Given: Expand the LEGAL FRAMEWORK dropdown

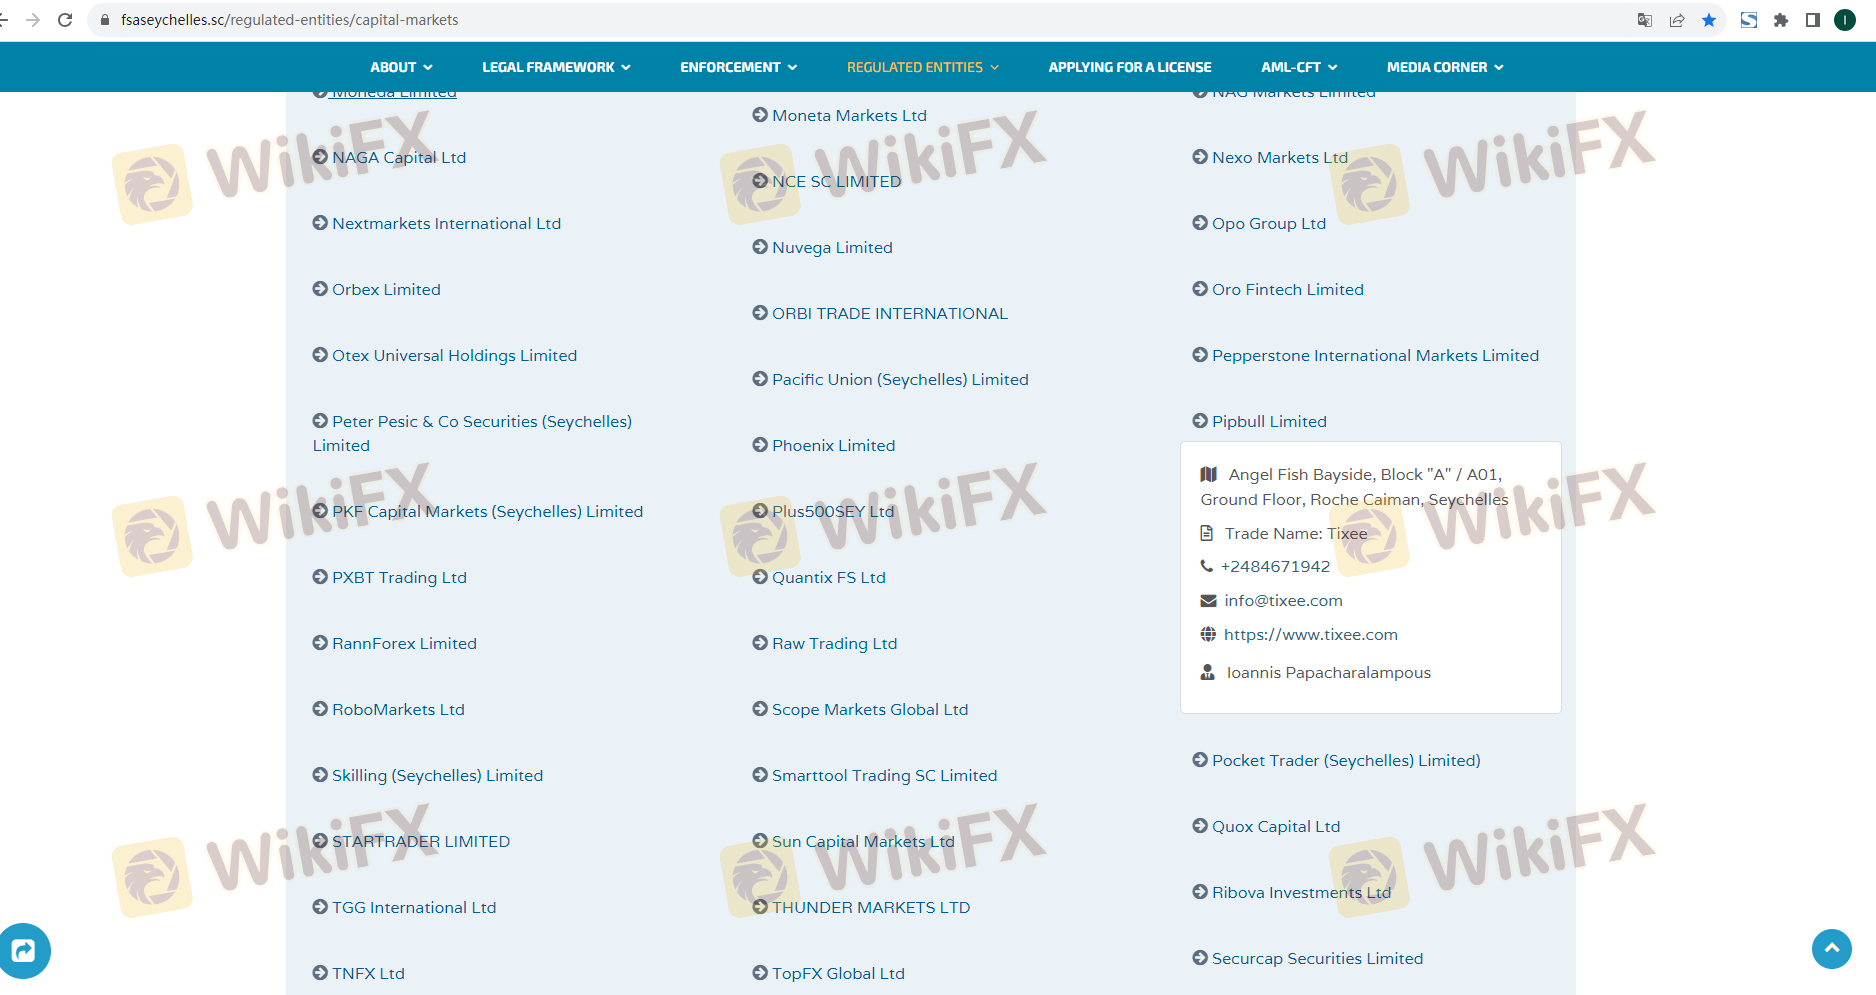Looking at the screenshot, I should click(x=556, y=67).
